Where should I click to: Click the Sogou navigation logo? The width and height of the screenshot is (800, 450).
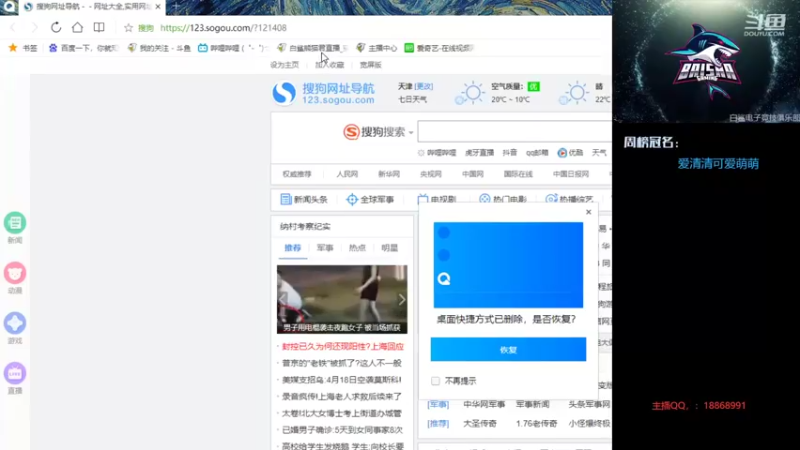pos(323,93)
